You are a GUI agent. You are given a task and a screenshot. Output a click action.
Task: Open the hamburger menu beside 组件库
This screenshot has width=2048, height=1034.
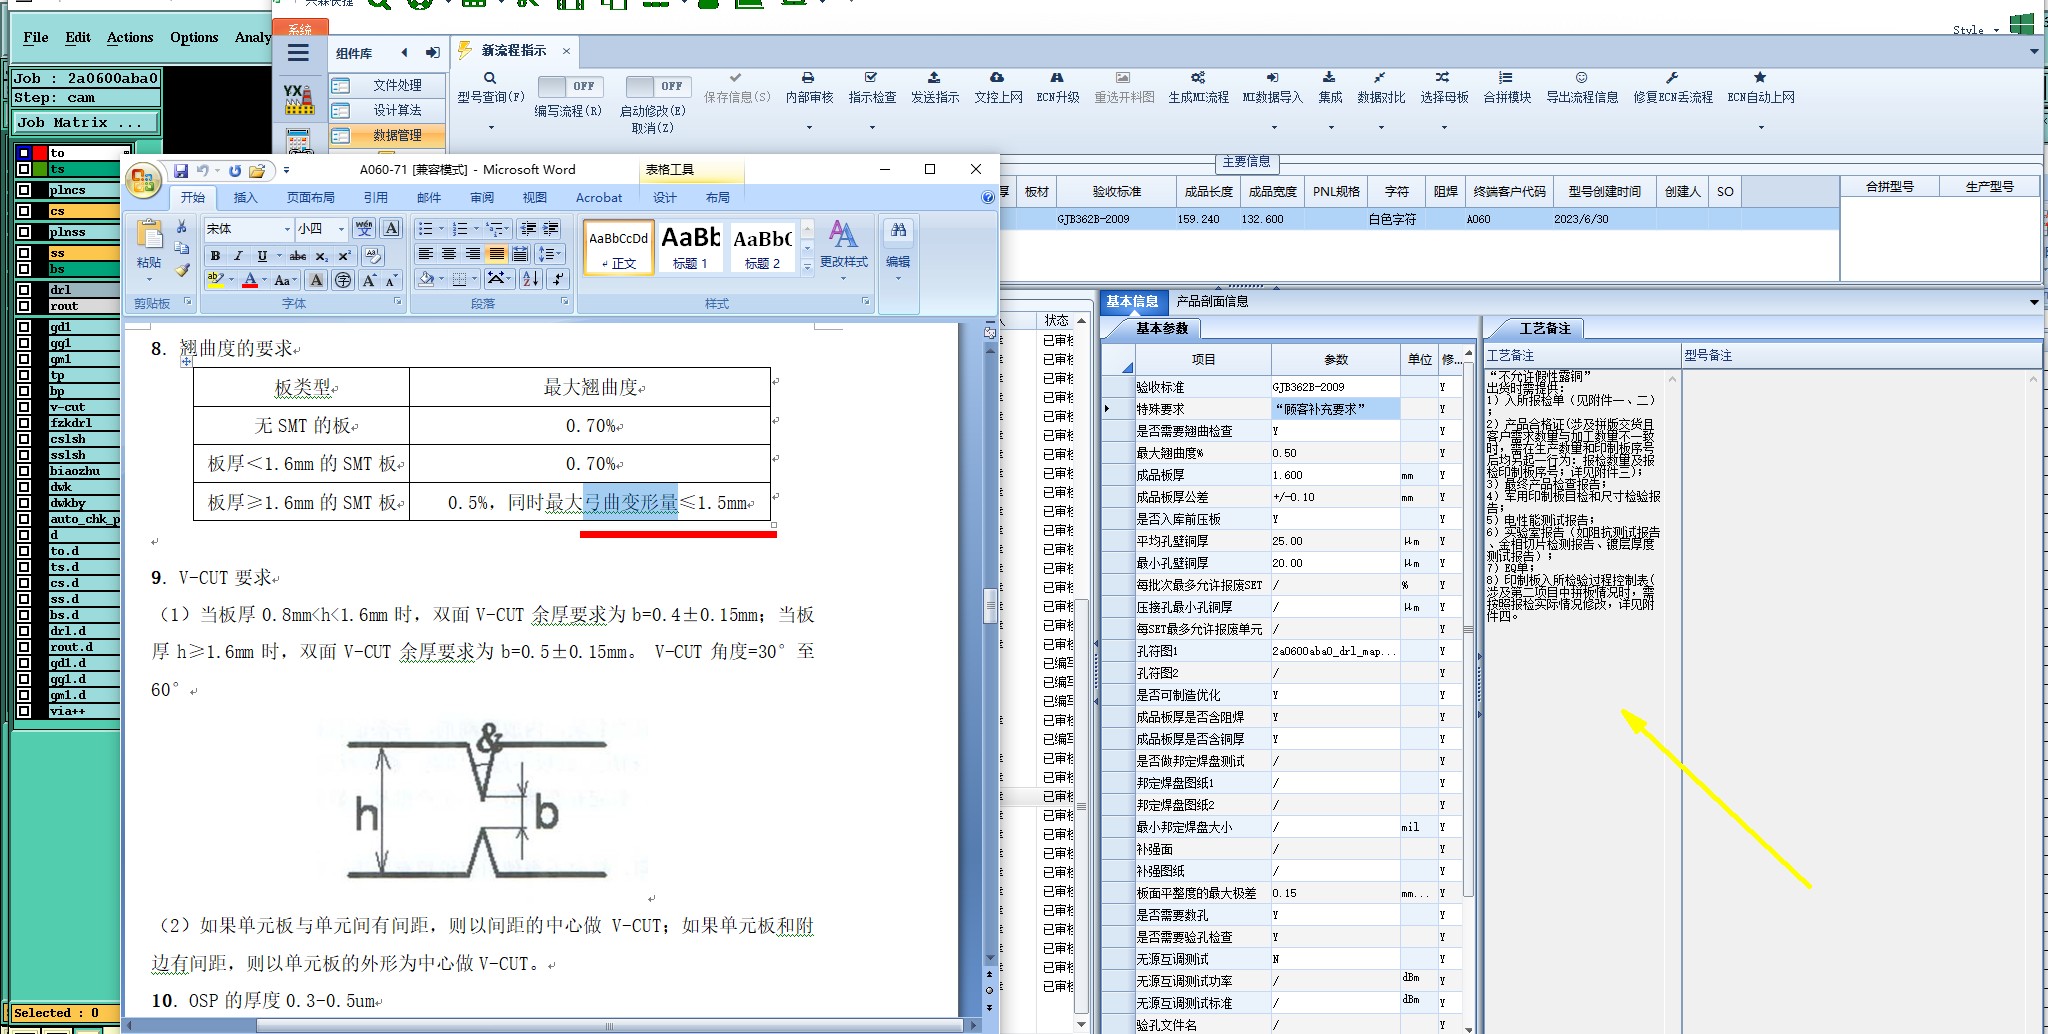point(298,53)
